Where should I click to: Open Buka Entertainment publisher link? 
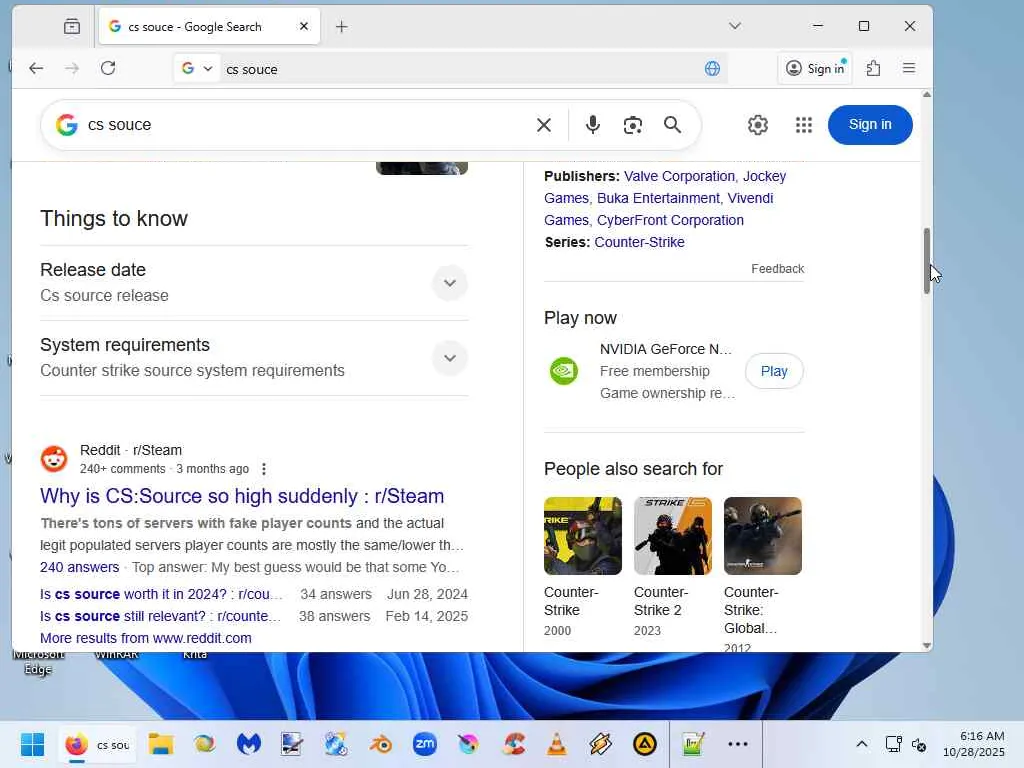click(x=658, y=198)
